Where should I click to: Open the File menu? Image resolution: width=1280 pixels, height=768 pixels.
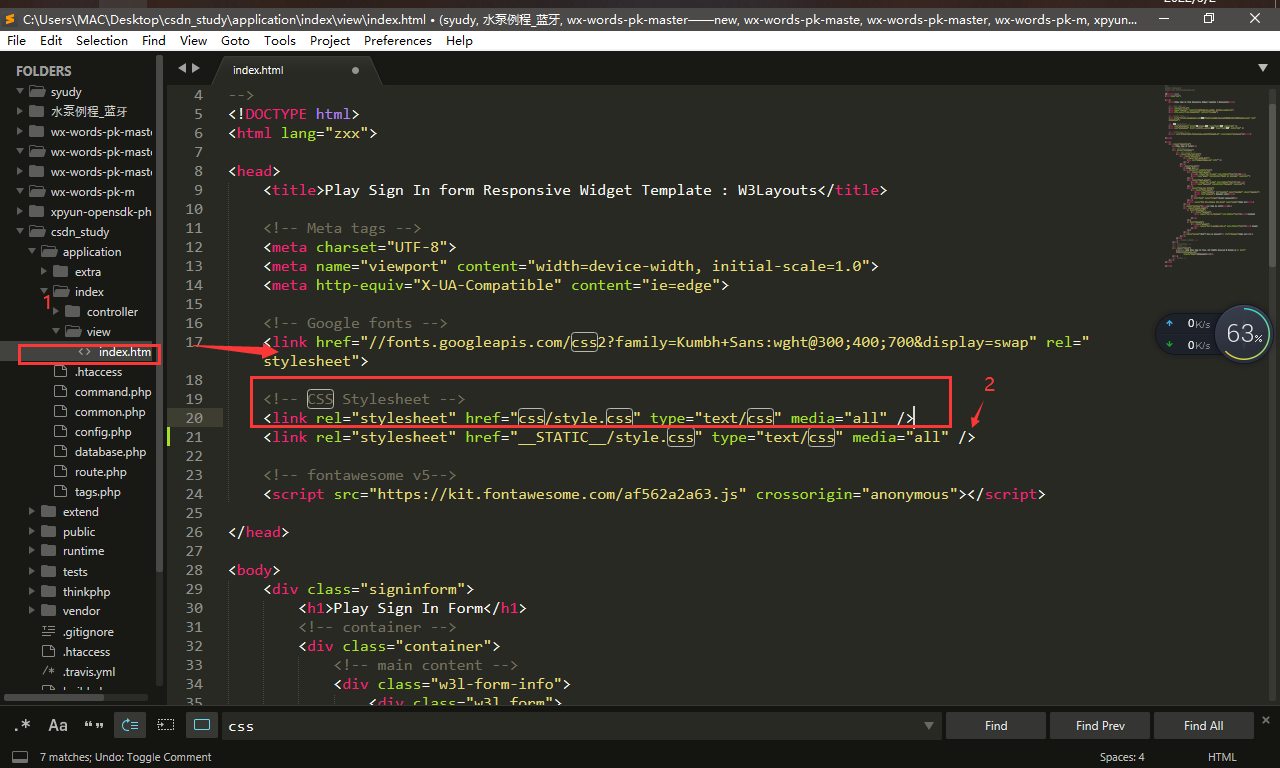coord(16,40)
